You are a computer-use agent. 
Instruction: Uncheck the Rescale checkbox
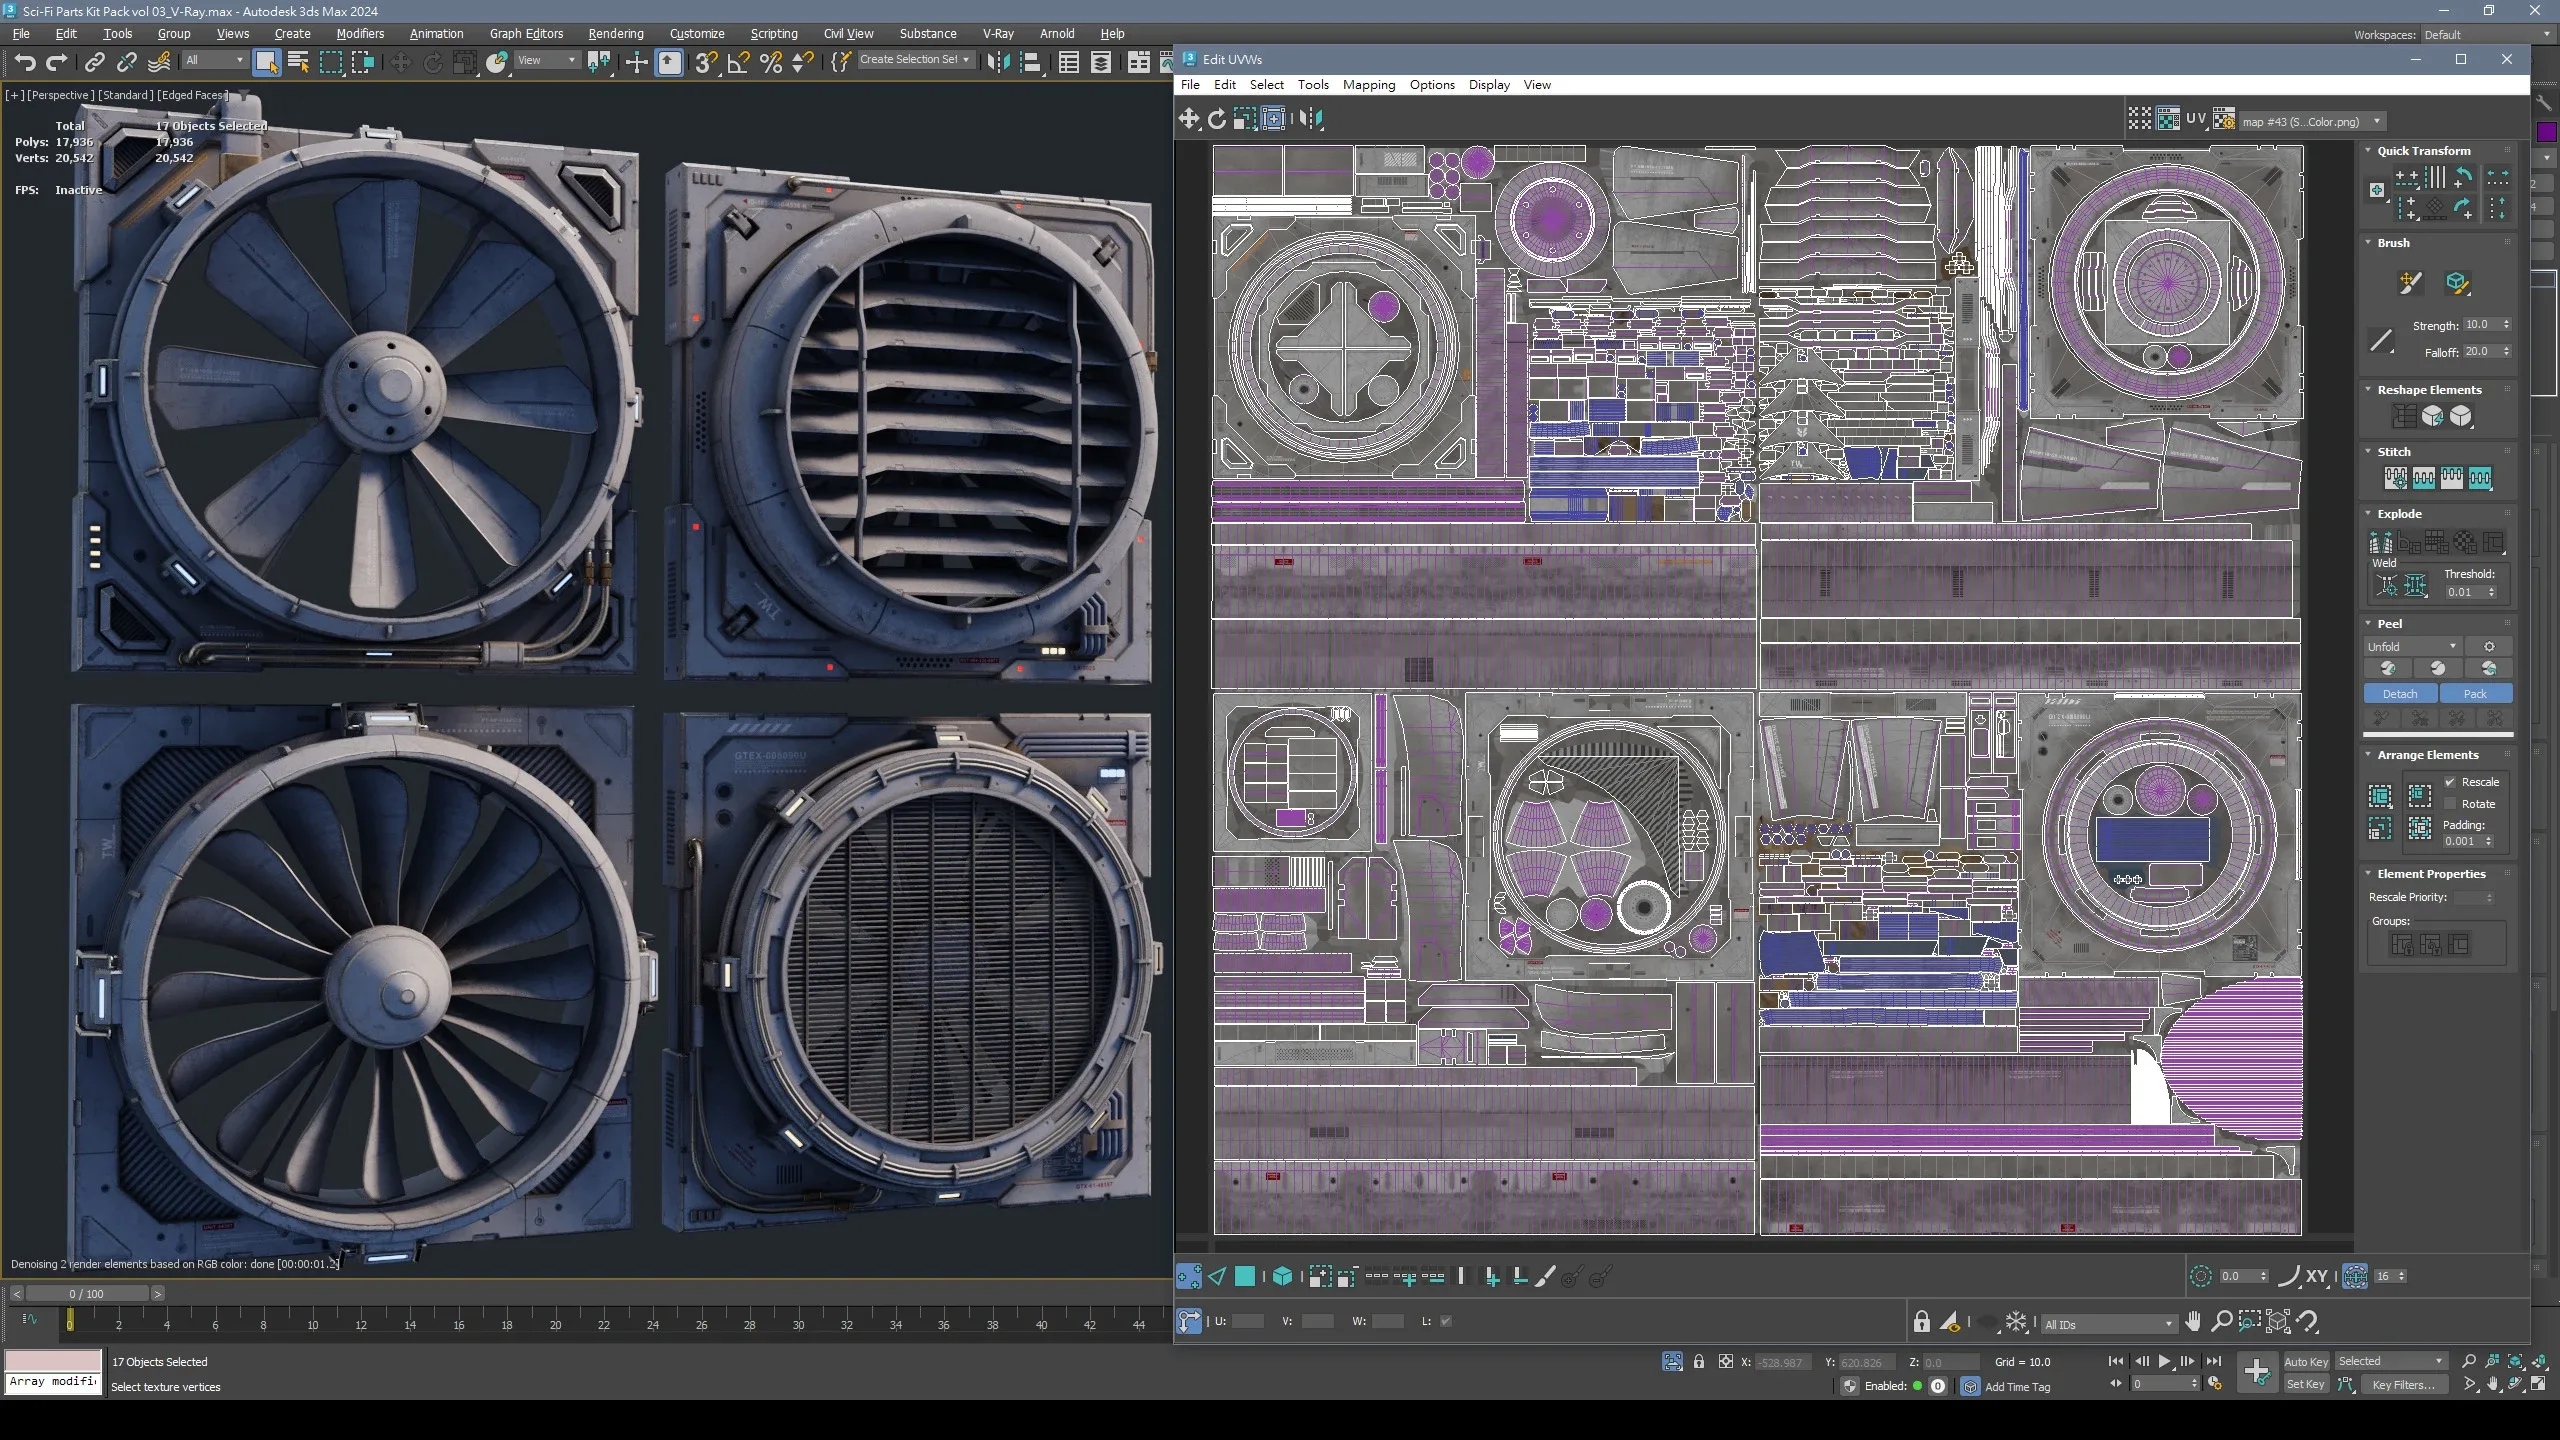click(2450, 782)
